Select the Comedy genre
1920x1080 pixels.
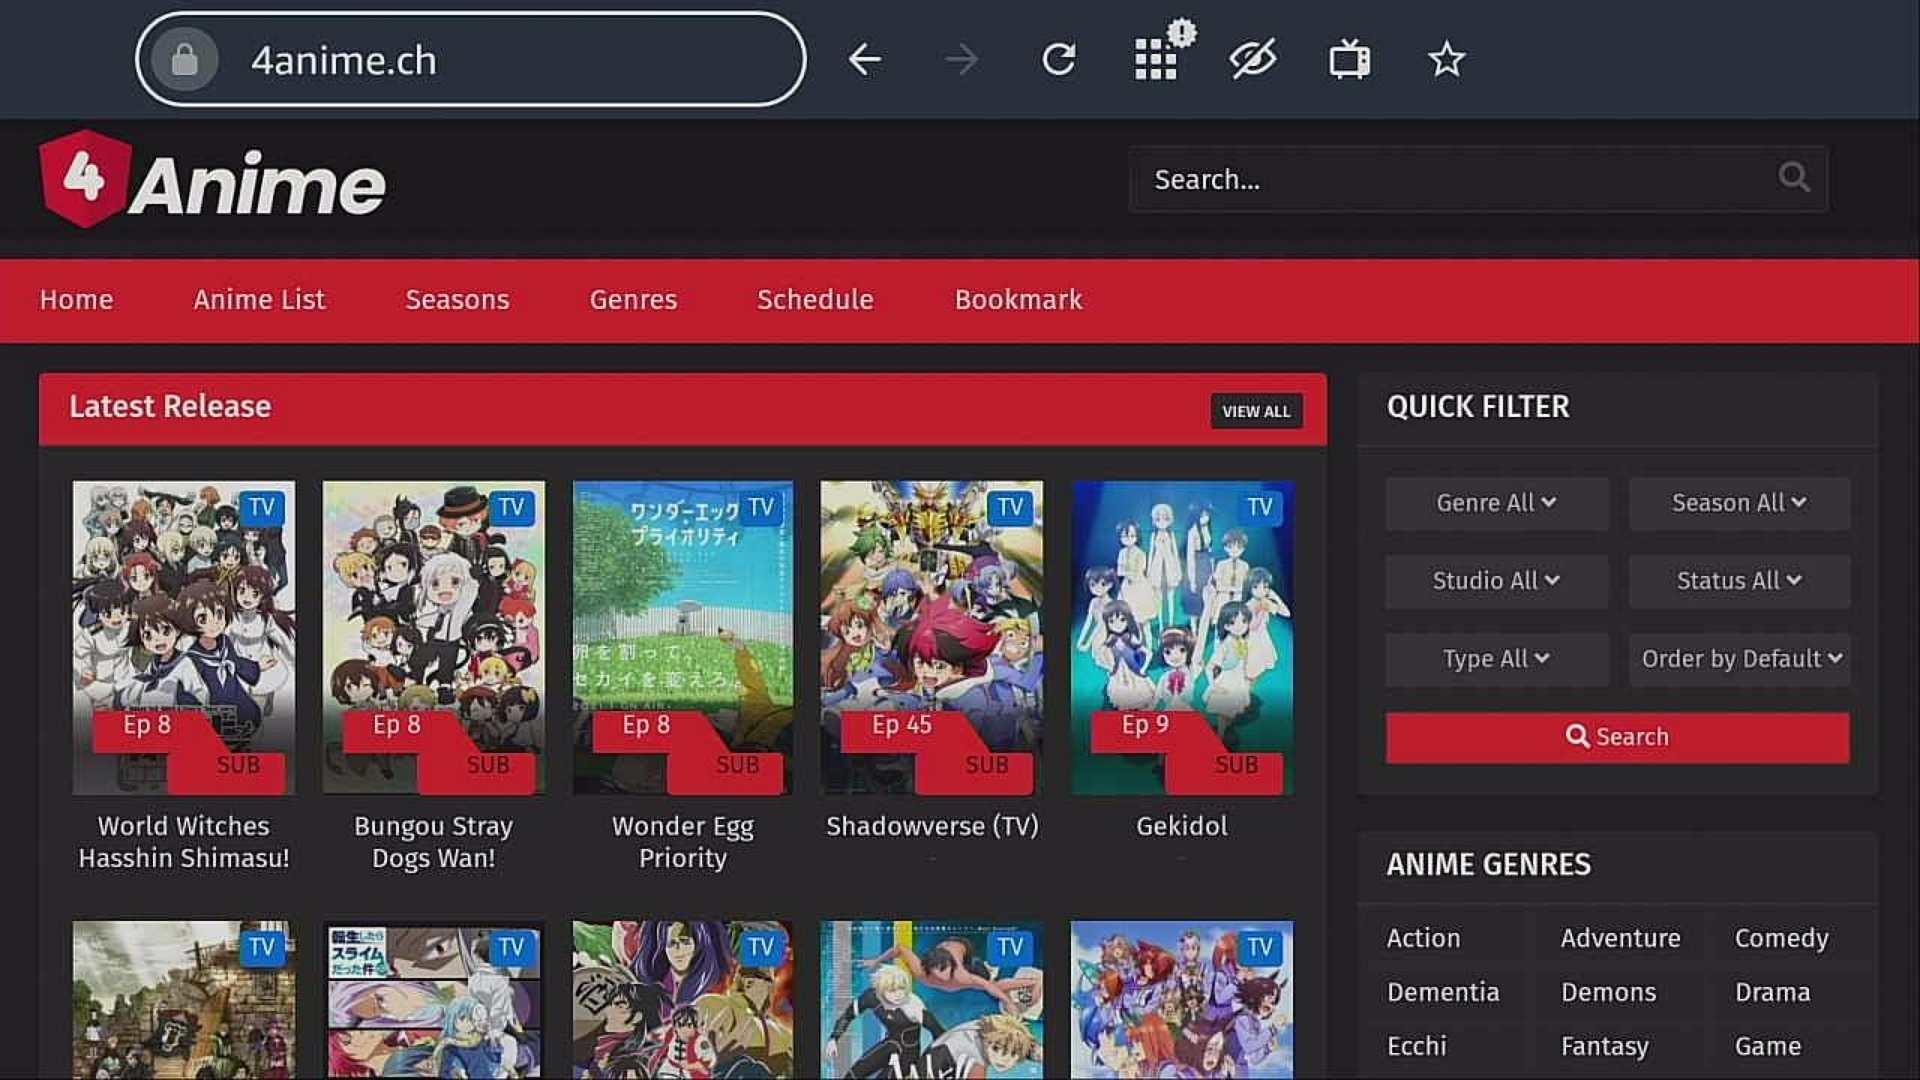click(x=1781, y=938)
